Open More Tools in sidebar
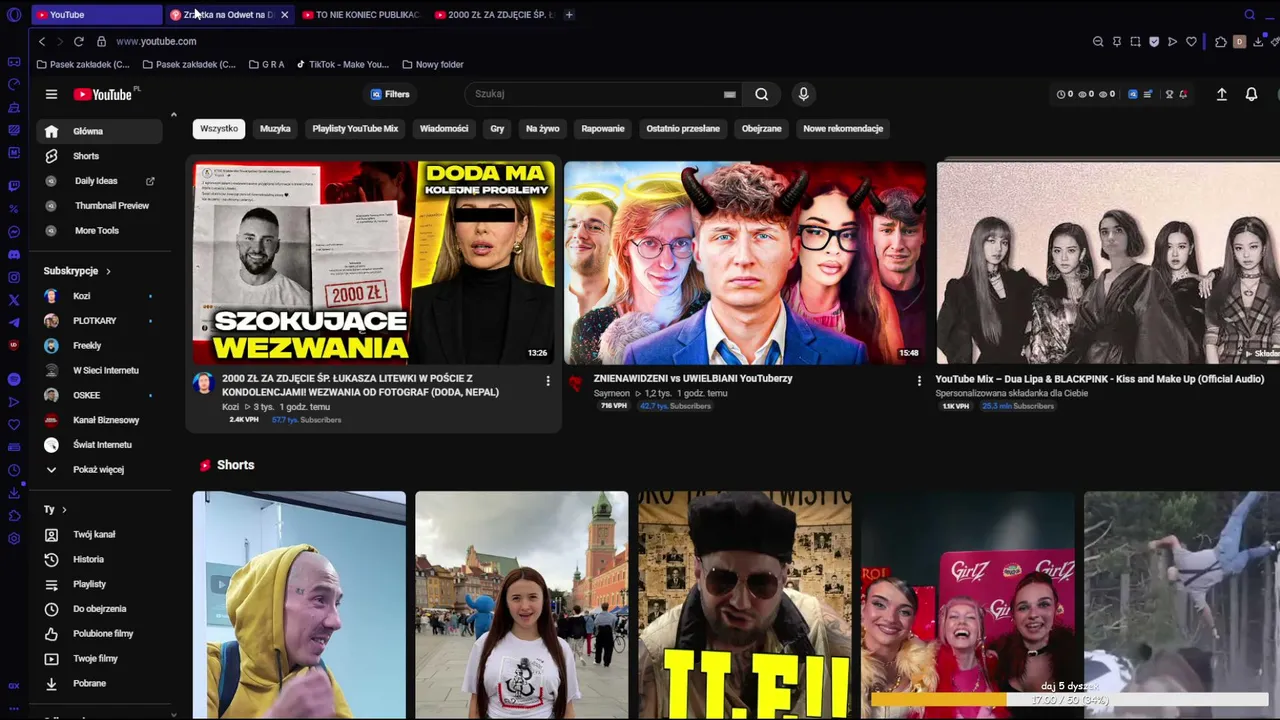 click(x=99, y=231)
